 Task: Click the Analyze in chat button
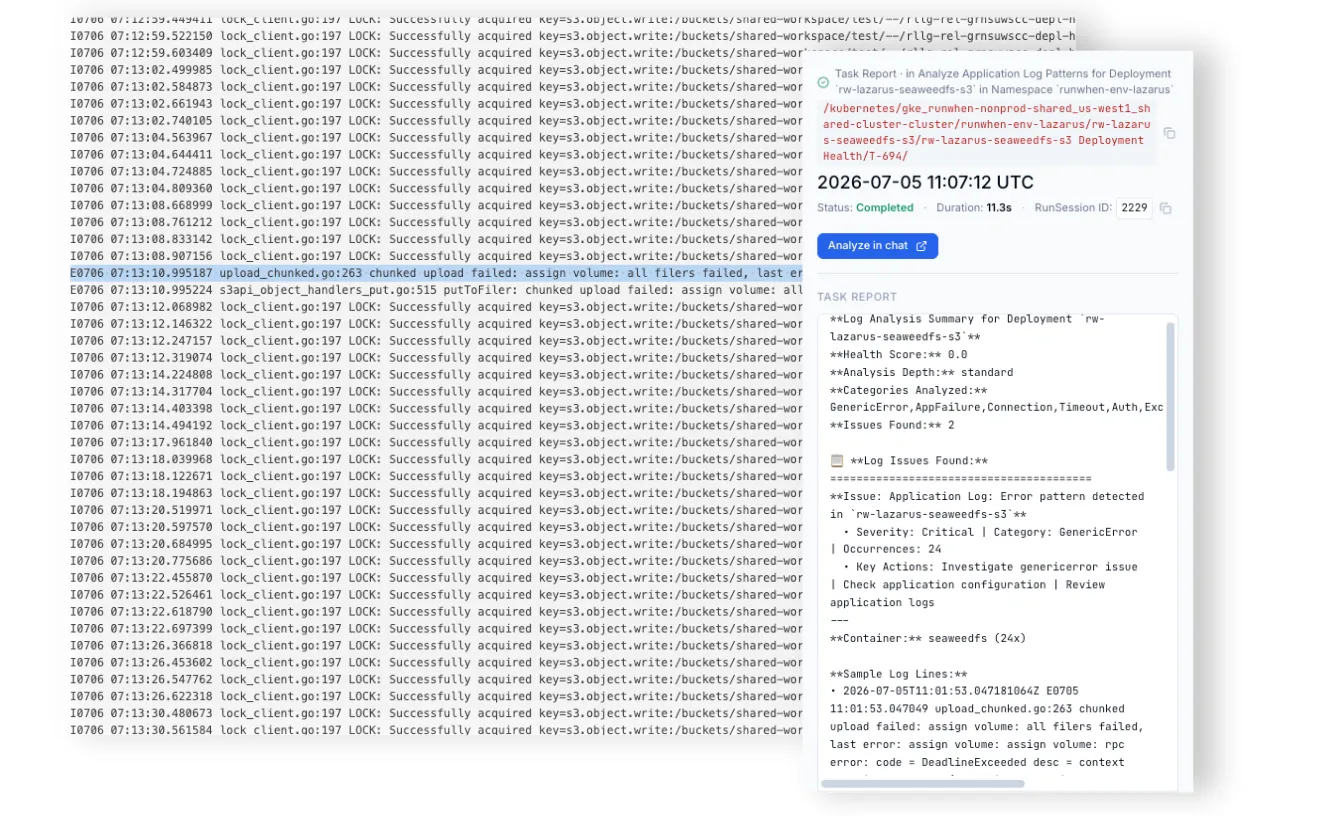click(877, 246)
